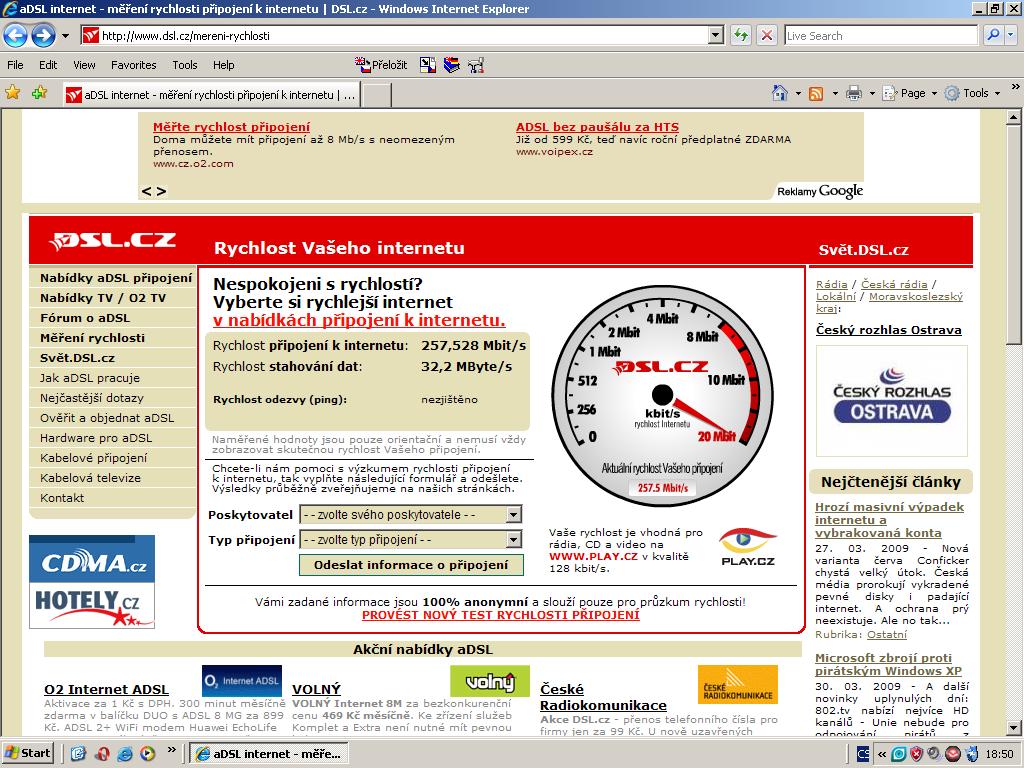Click the Refresh page icon
The height and width of the screenshot is (768, 1024).
741,35
